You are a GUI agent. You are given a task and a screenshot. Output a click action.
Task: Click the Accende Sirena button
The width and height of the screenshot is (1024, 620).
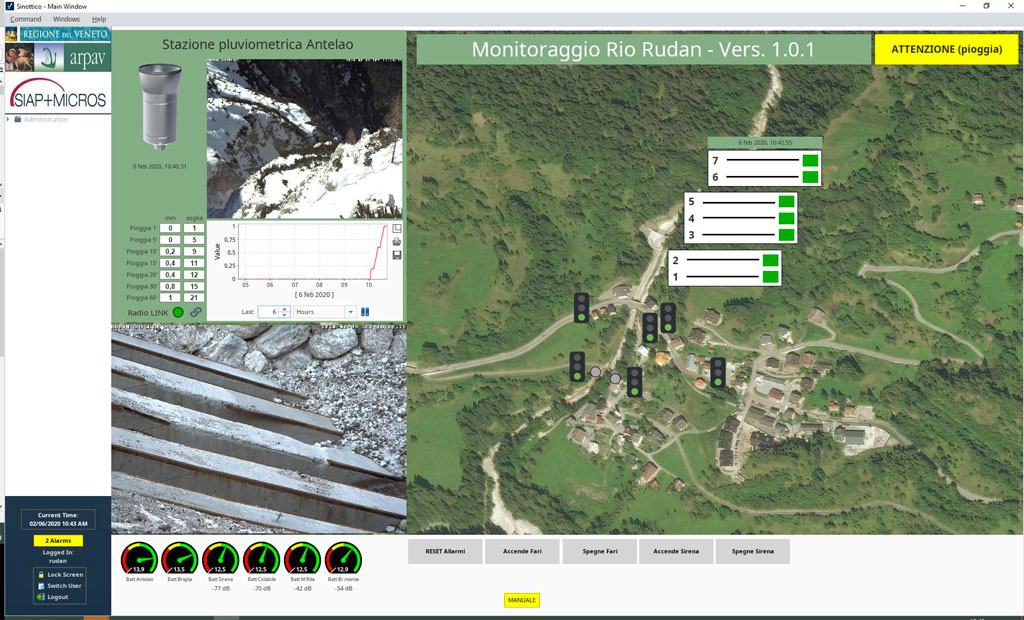click(x=676, y=551)
